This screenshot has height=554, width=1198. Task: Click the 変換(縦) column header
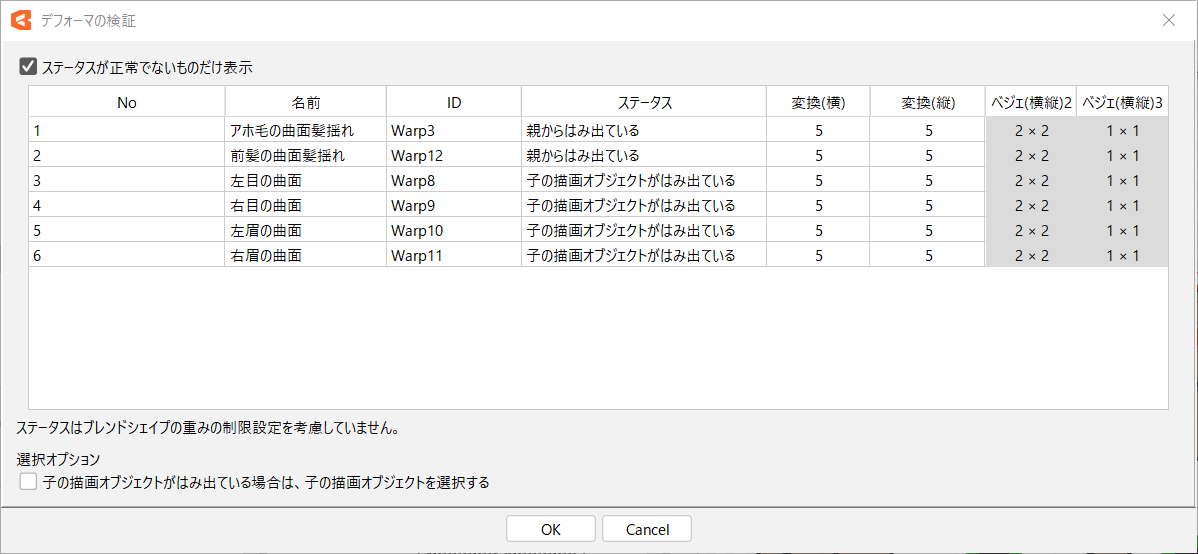click(x=927, y=102)
